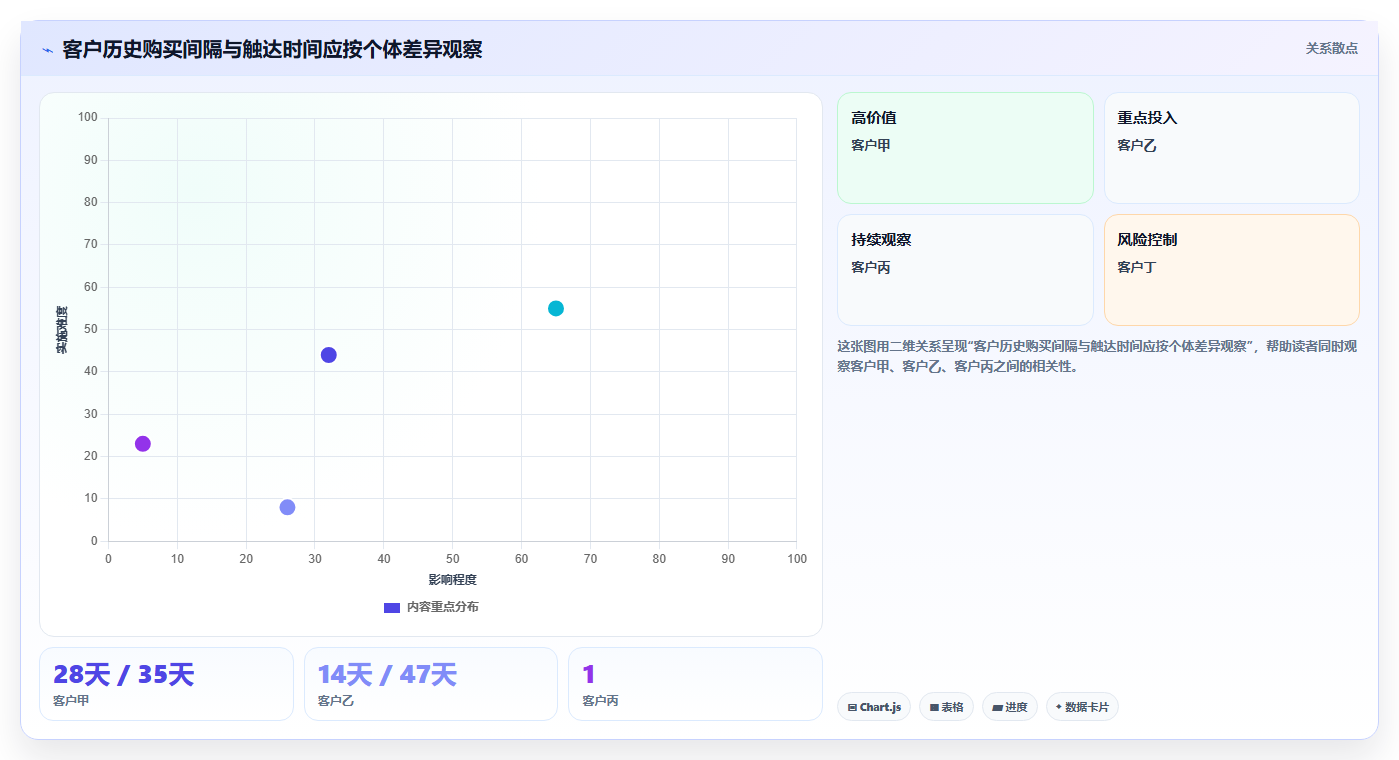Click the 内容重点分布 legend label
Screen dimensions: 1399x760
pyautogui.click(x=442, y=608)
